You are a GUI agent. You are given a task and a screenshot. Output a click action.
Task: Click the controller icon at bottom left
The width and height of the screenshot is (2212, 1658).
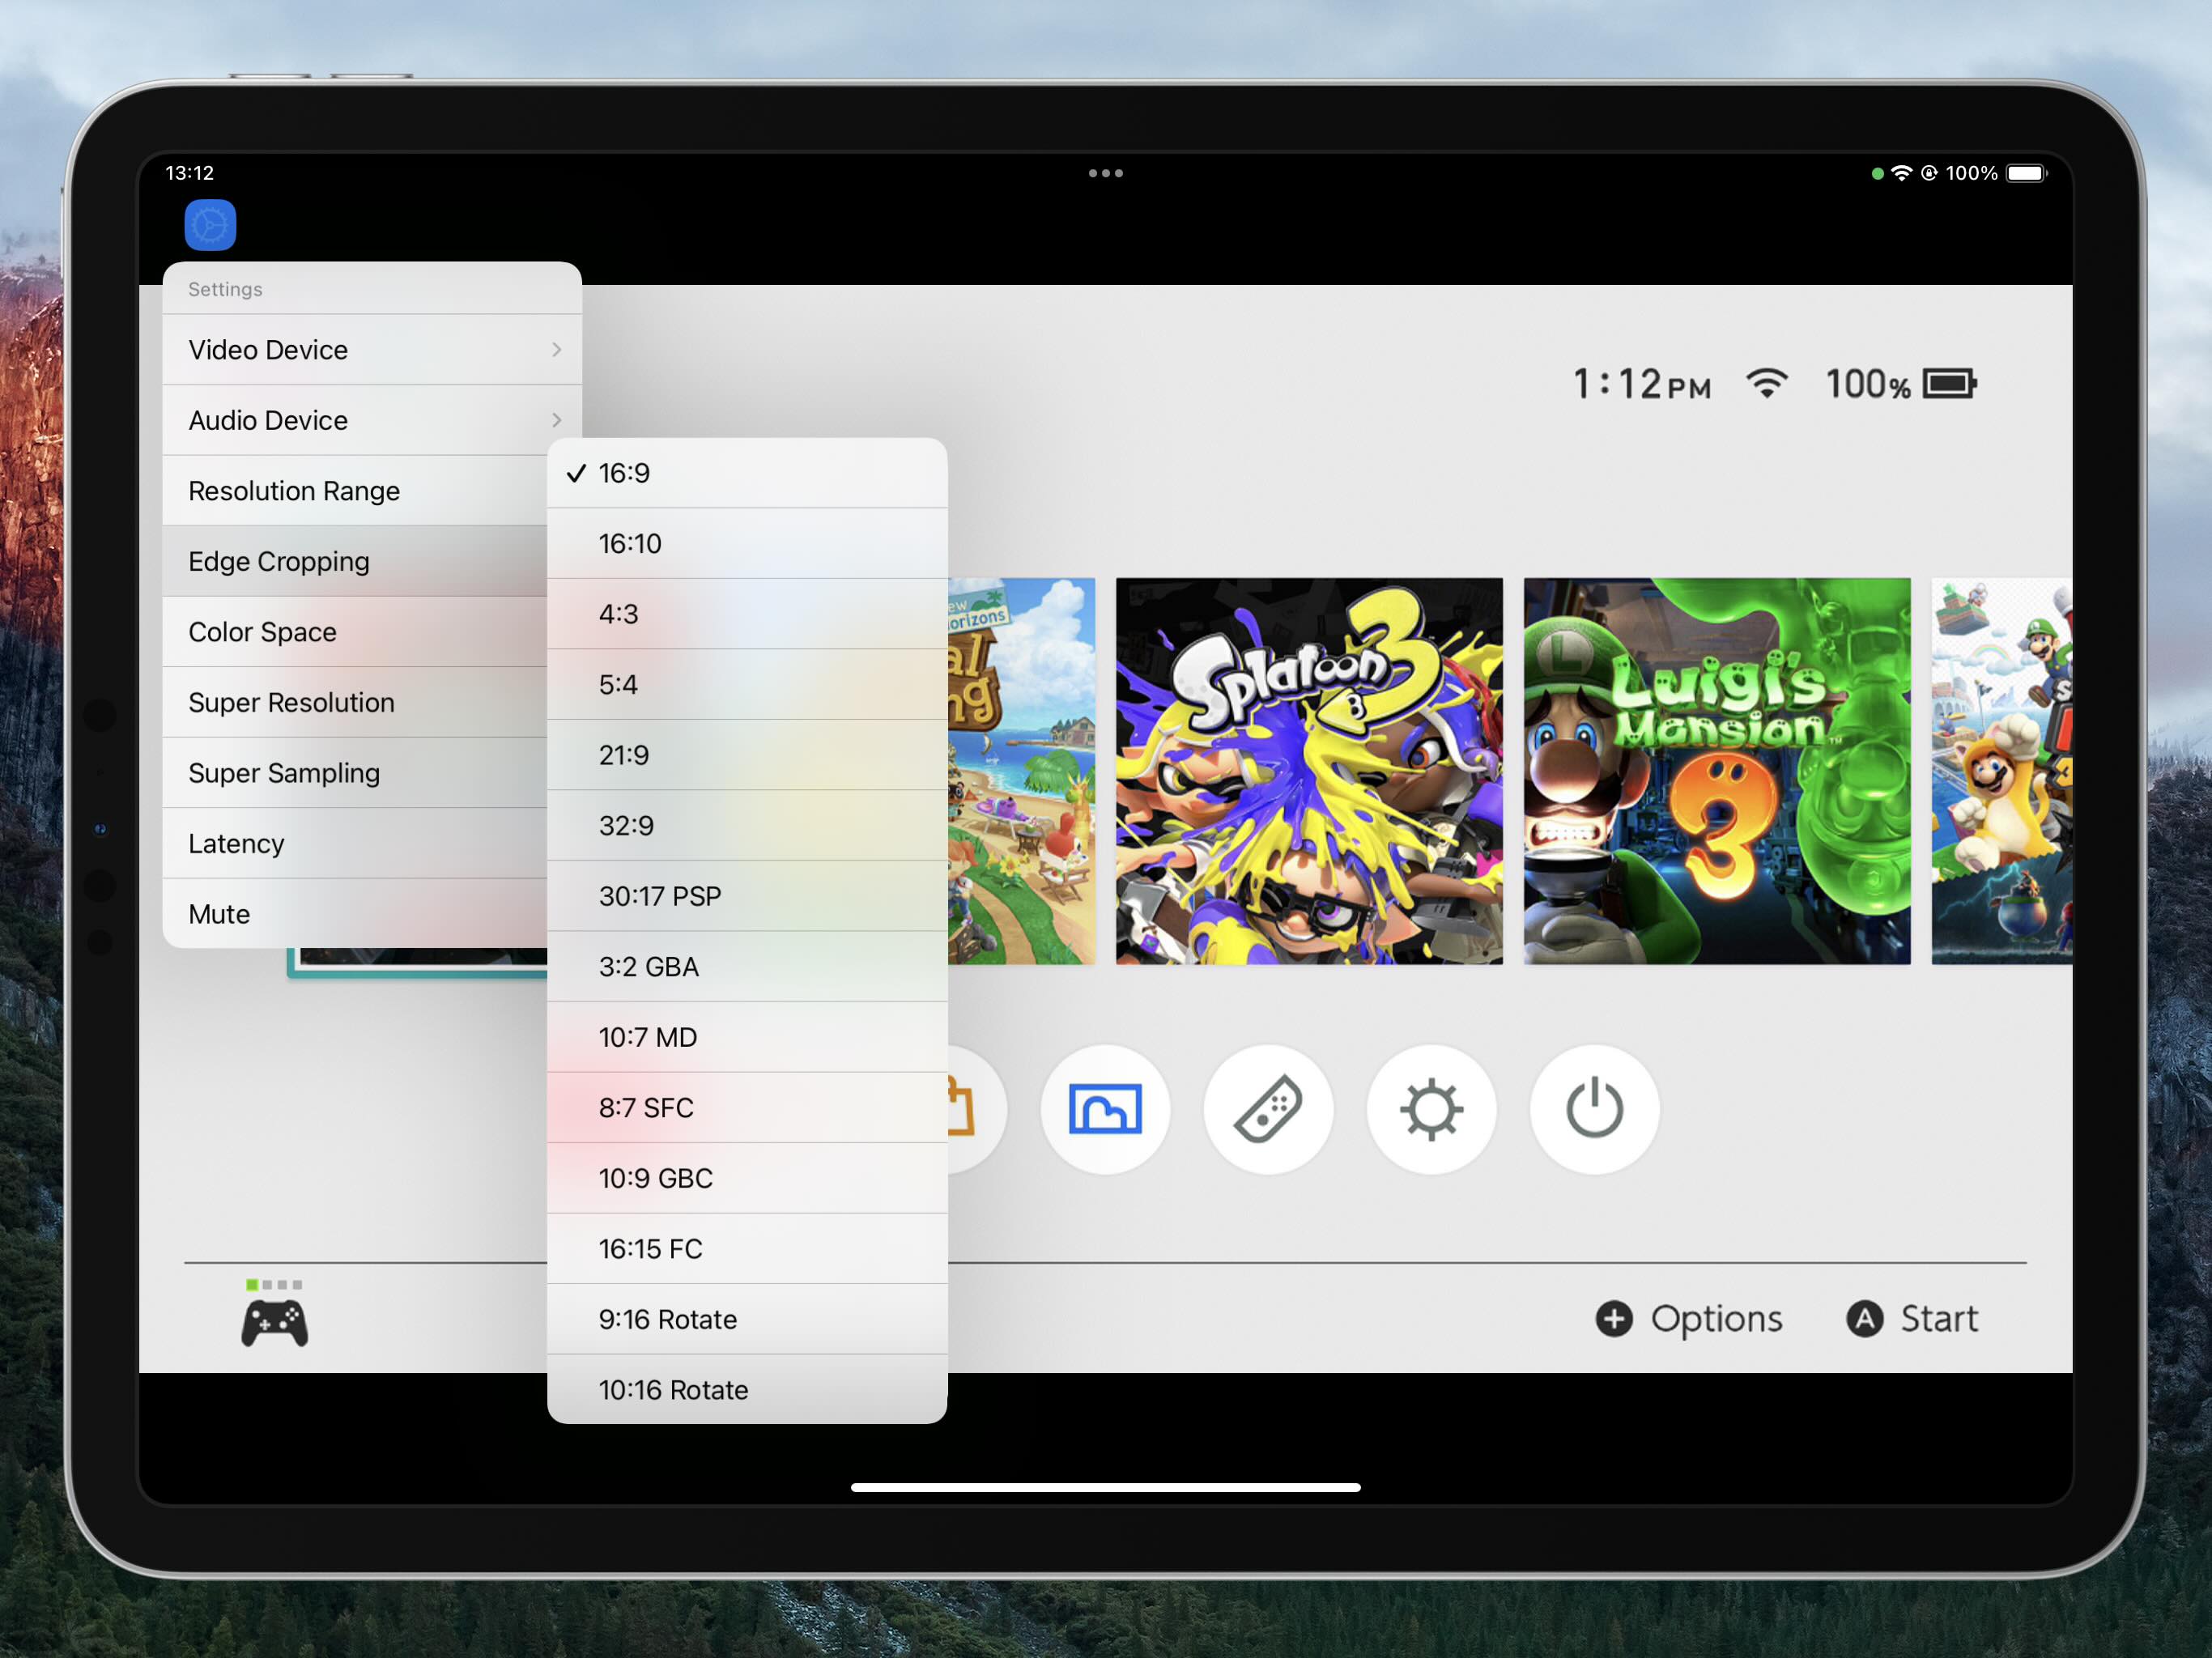click(x=275, y=1323)
